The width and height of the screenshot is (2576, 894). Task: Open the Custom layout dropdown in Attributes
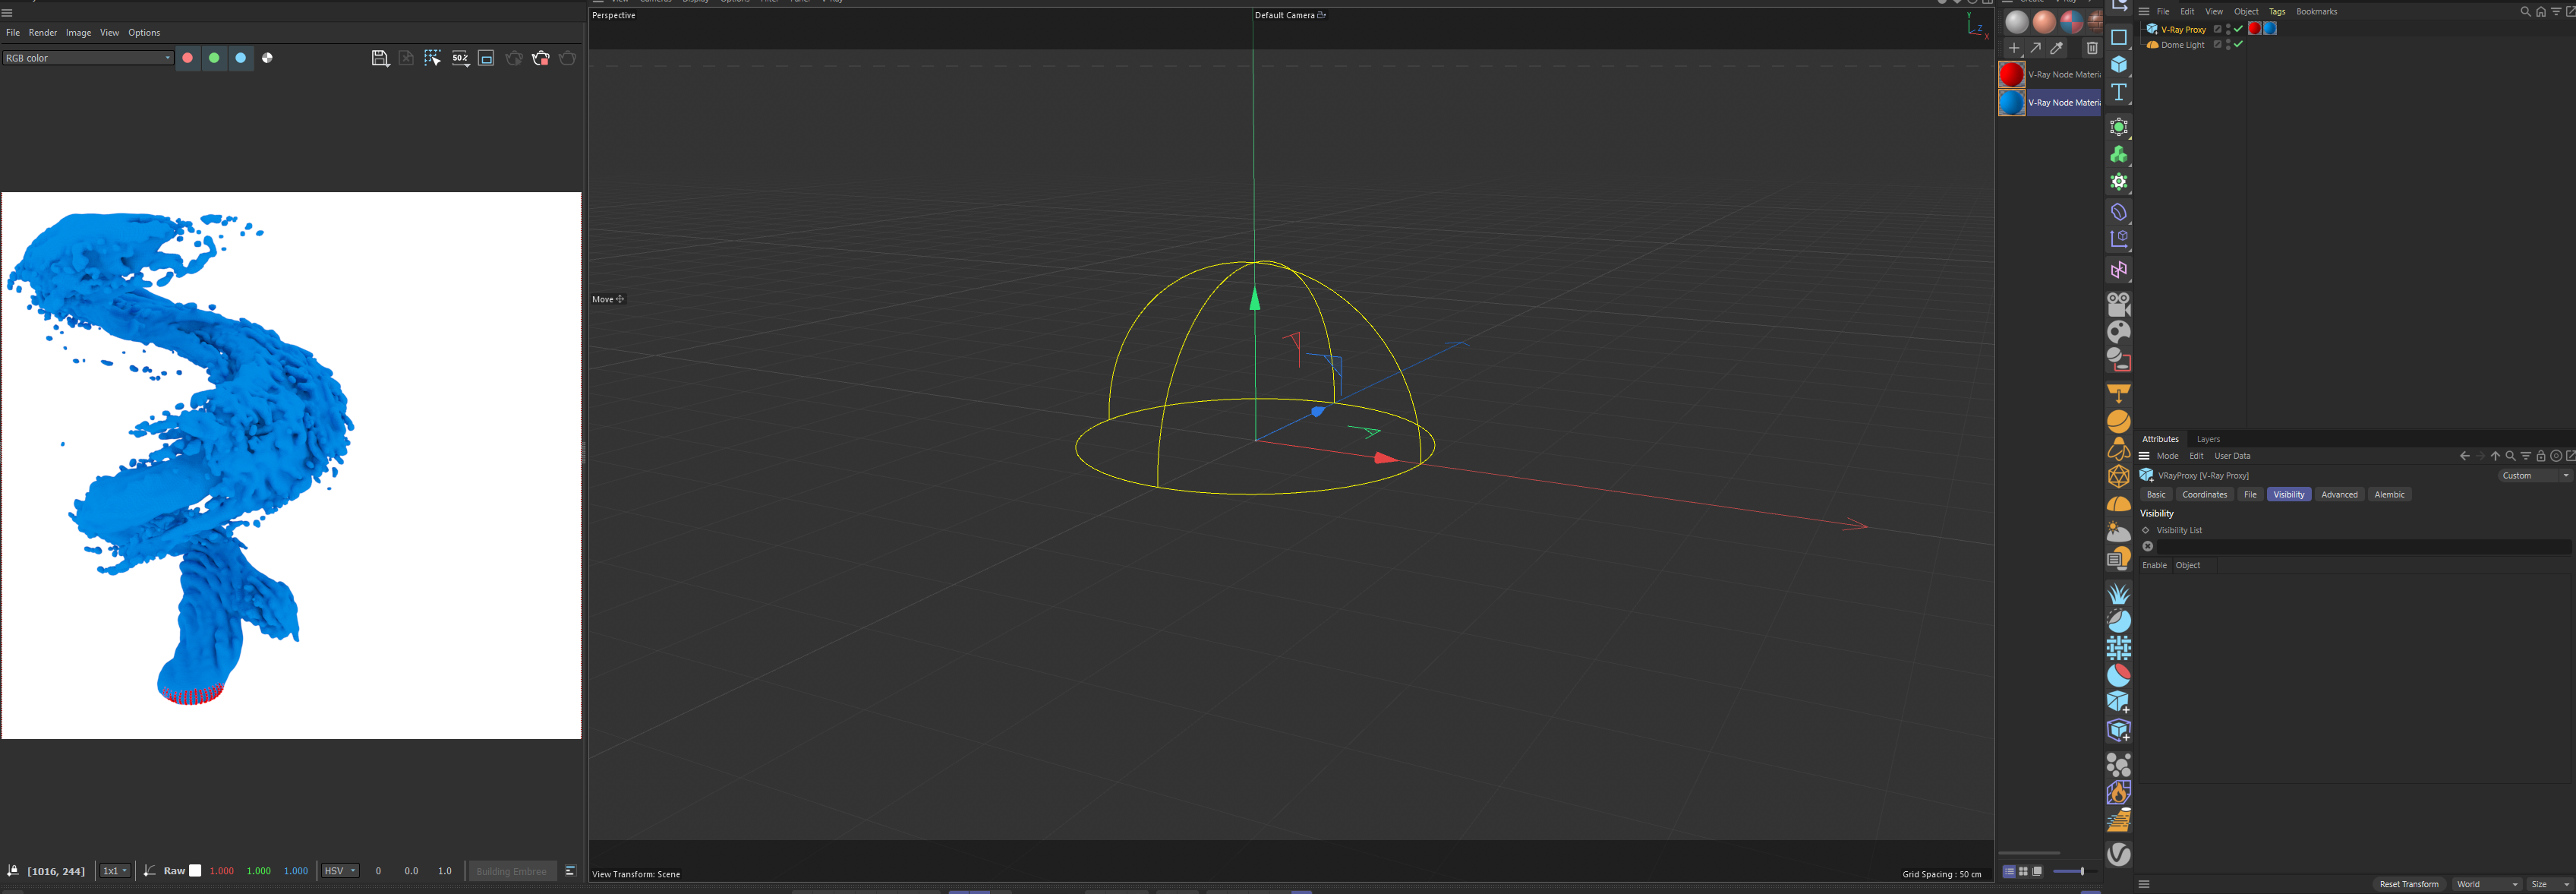click(x=2534, y=476)
